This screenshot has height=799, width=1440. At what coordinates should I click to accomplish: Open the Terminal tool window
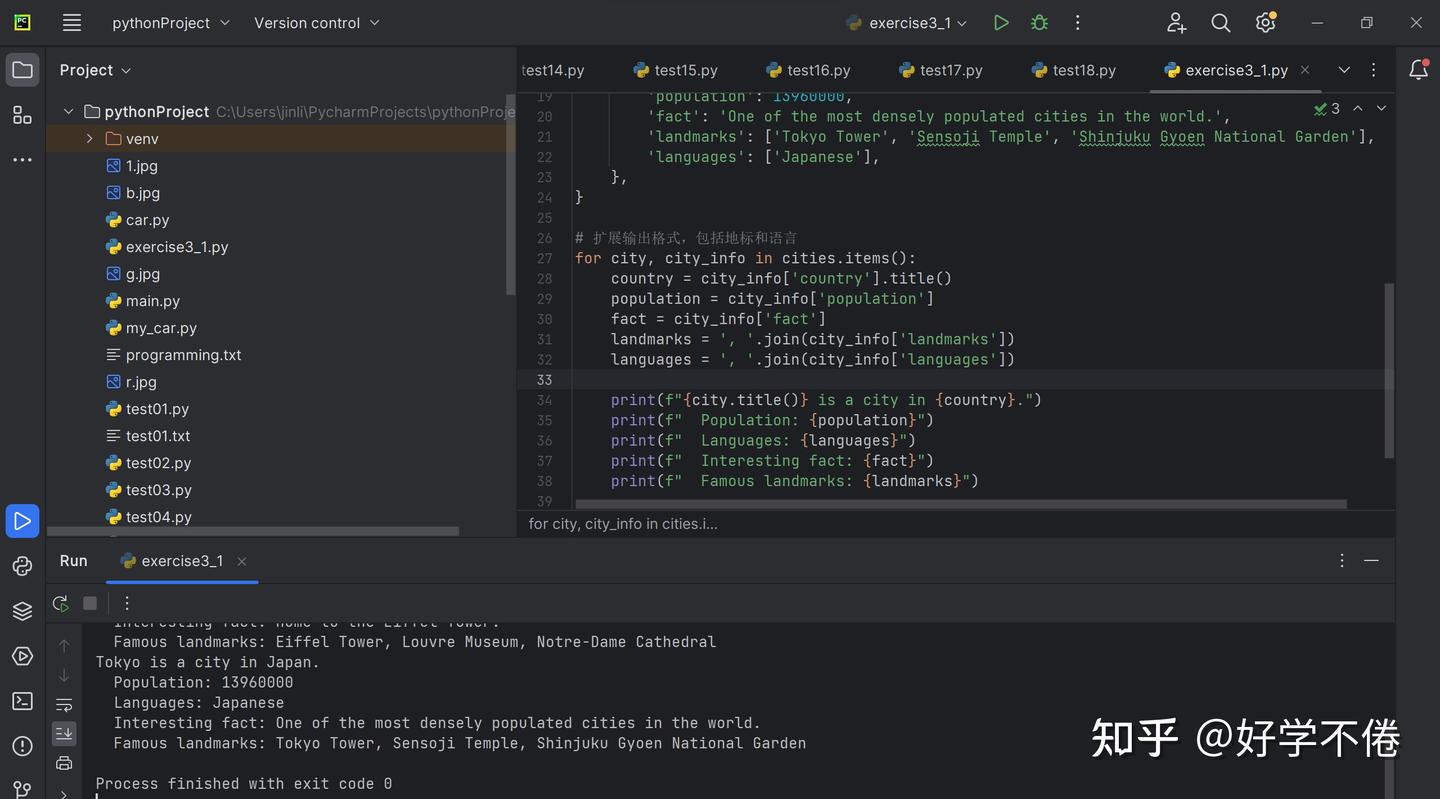pos(22,701)
